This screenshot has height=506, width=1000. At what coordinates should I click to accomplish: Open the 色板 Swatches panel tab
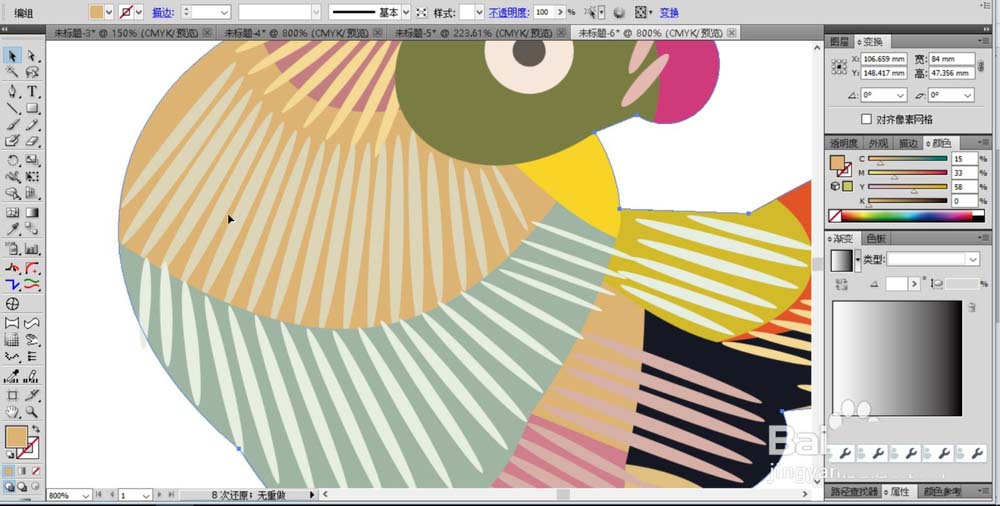coord(875,239)
